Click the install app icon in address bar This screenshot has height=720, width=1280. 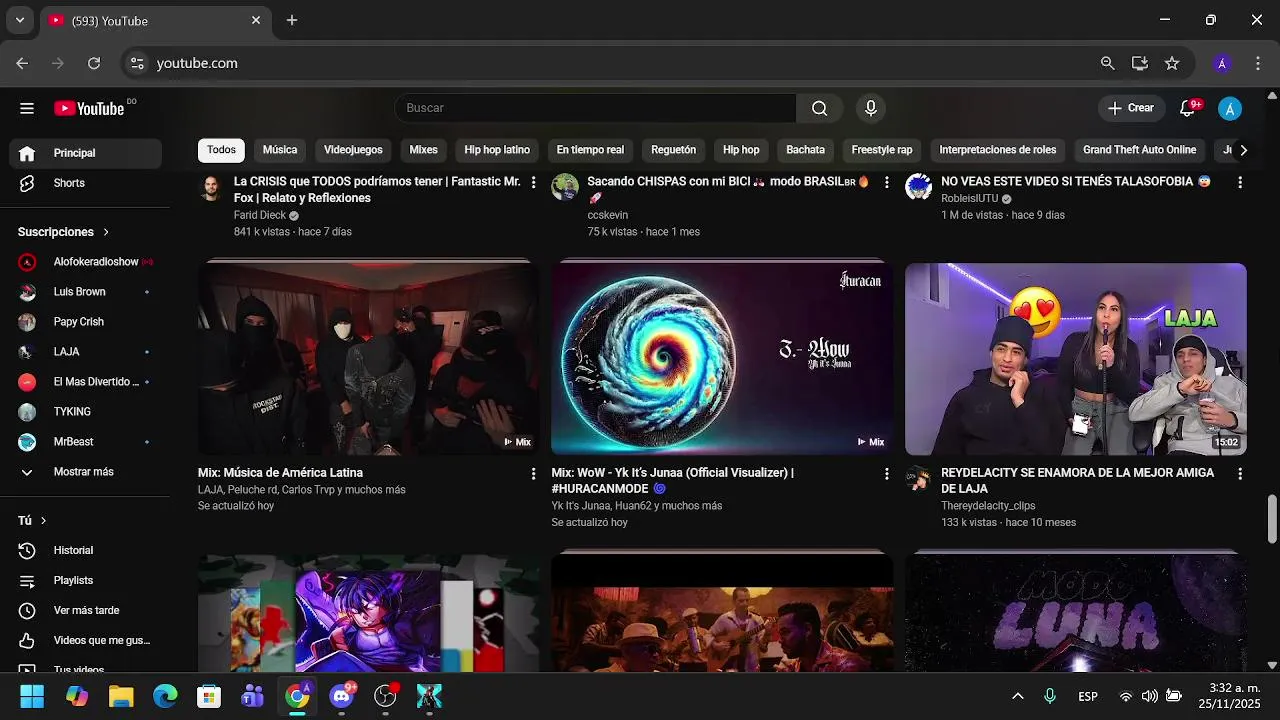1139,63
